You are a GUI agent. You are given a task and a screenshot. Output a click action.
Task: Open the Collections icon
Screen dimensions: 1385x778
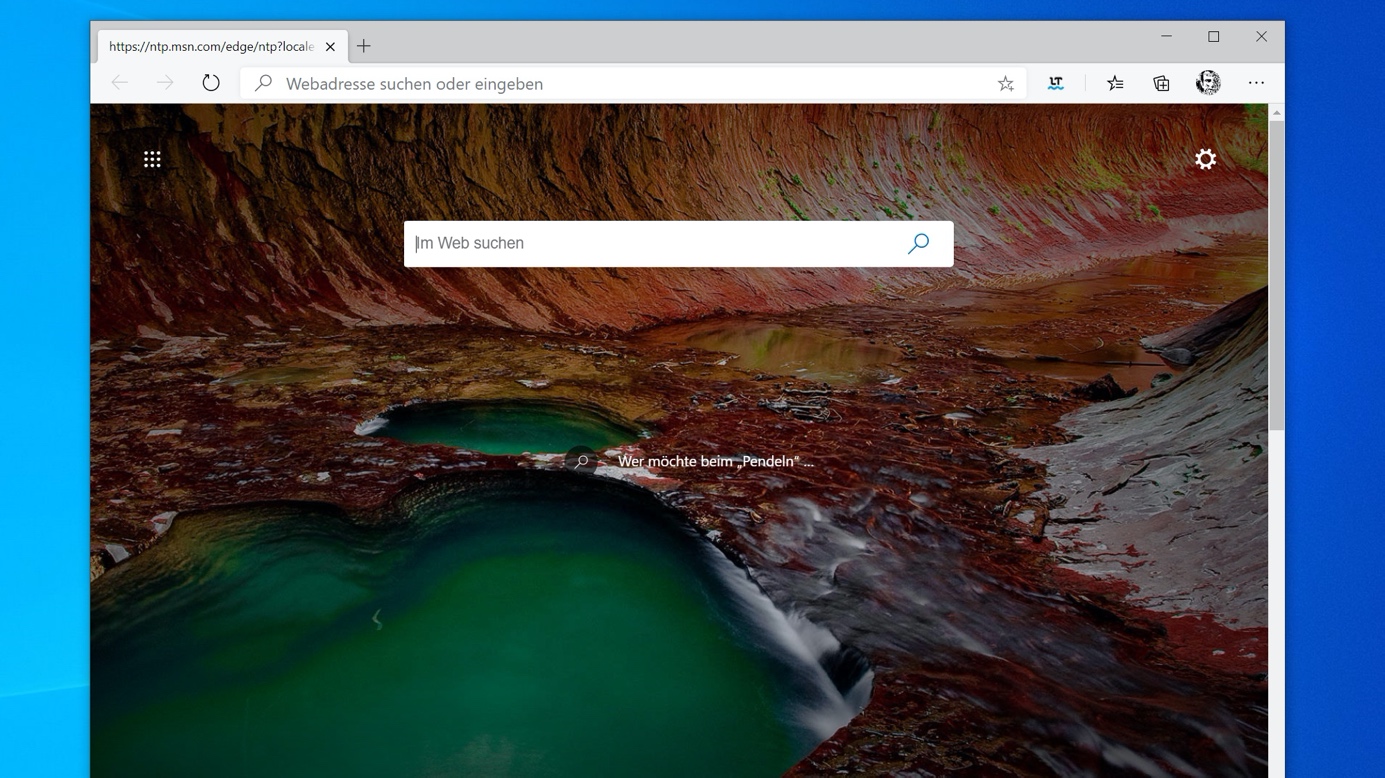tap(1161, 84)
